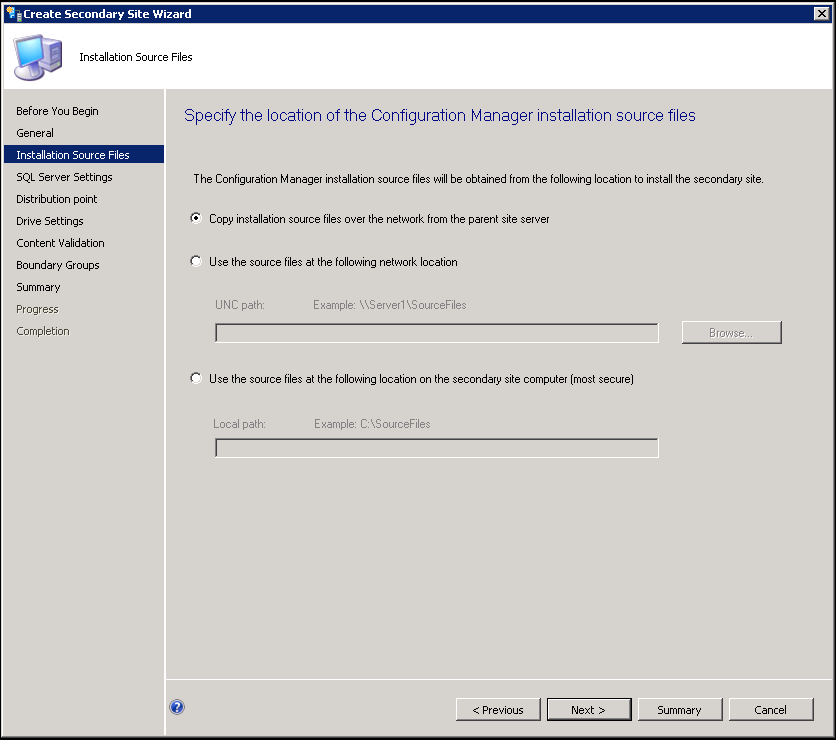Open the Boundary Groups step
This screenshot has height=740, width=836.
[x=58, y=265]
